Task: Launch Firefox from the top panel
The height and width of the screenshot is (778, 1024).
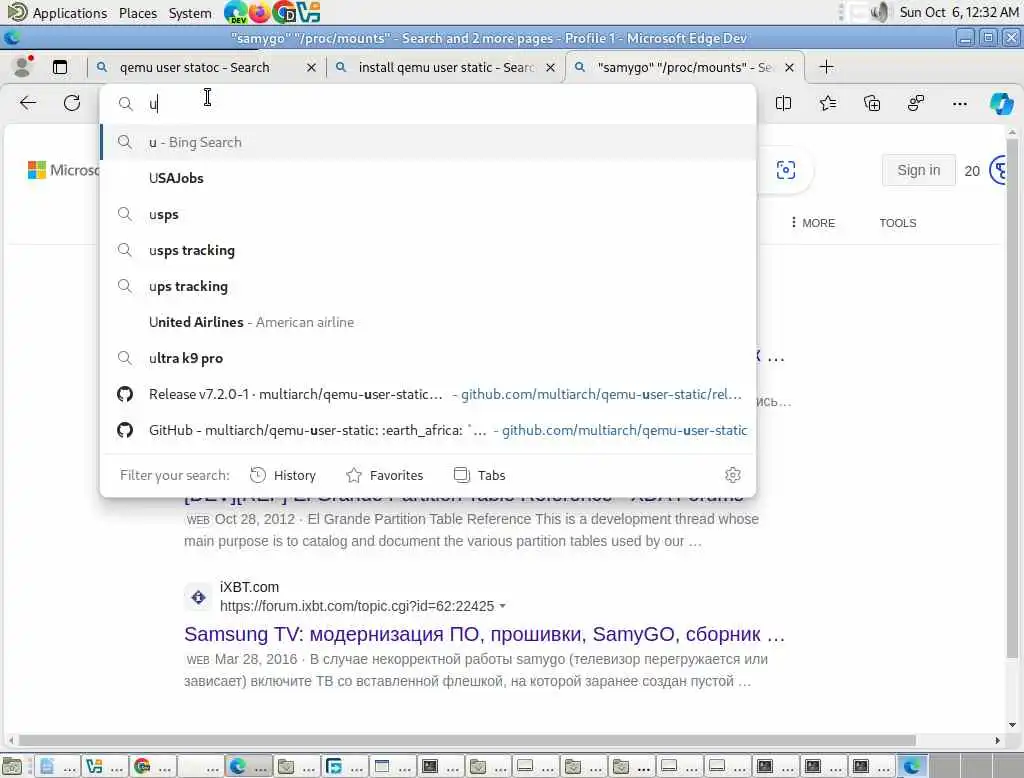Action: coord(259,12)
